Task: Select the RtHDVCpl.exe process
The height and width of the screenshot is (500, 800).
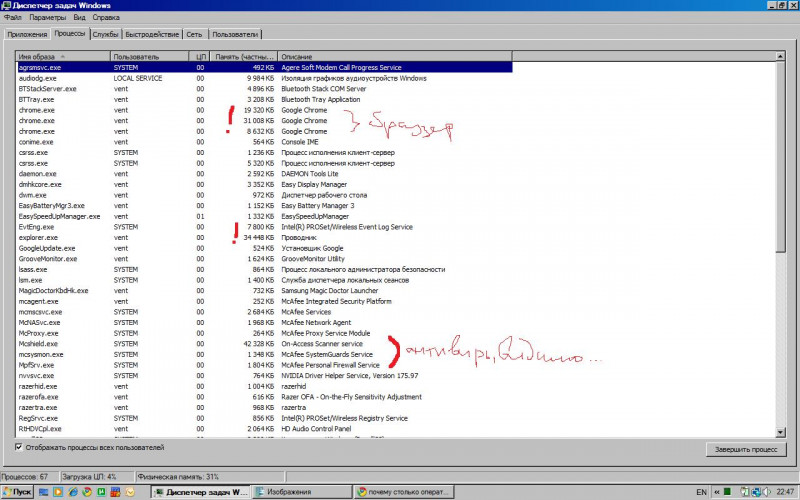Action: point(264,429)
